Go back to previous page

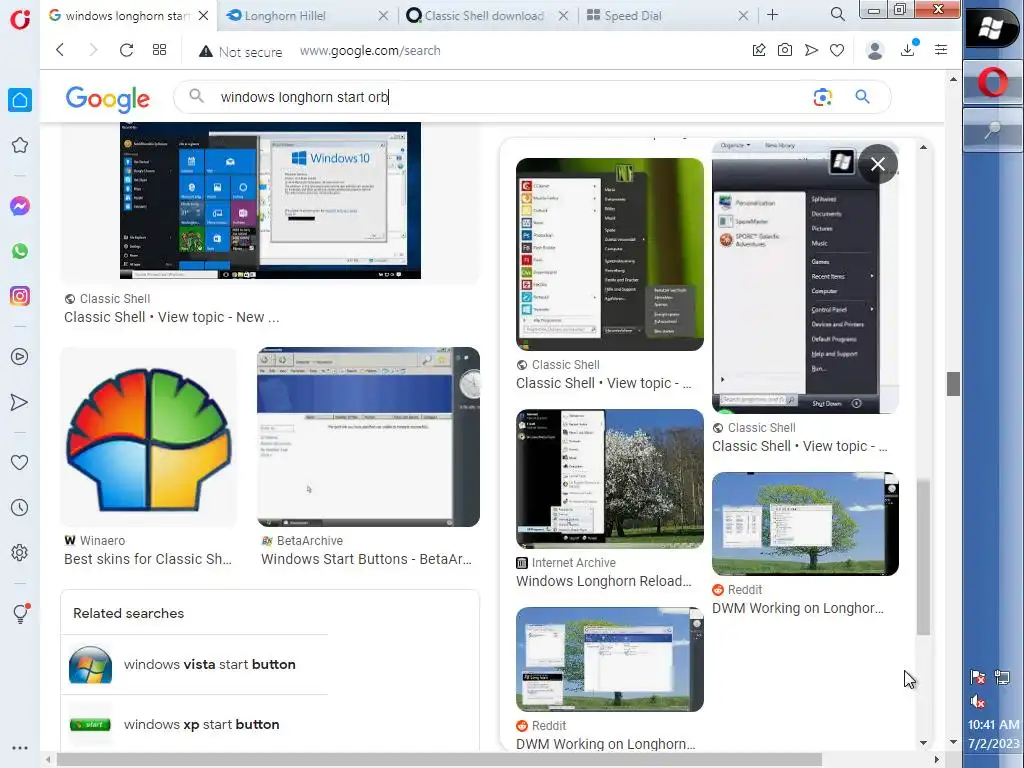point(60,50)
